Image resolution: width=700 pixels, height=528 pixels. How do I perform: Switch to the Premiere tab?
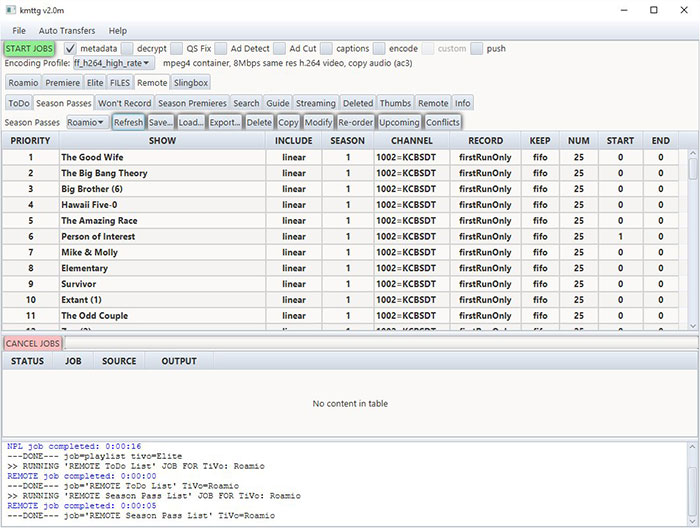(62, 83)
